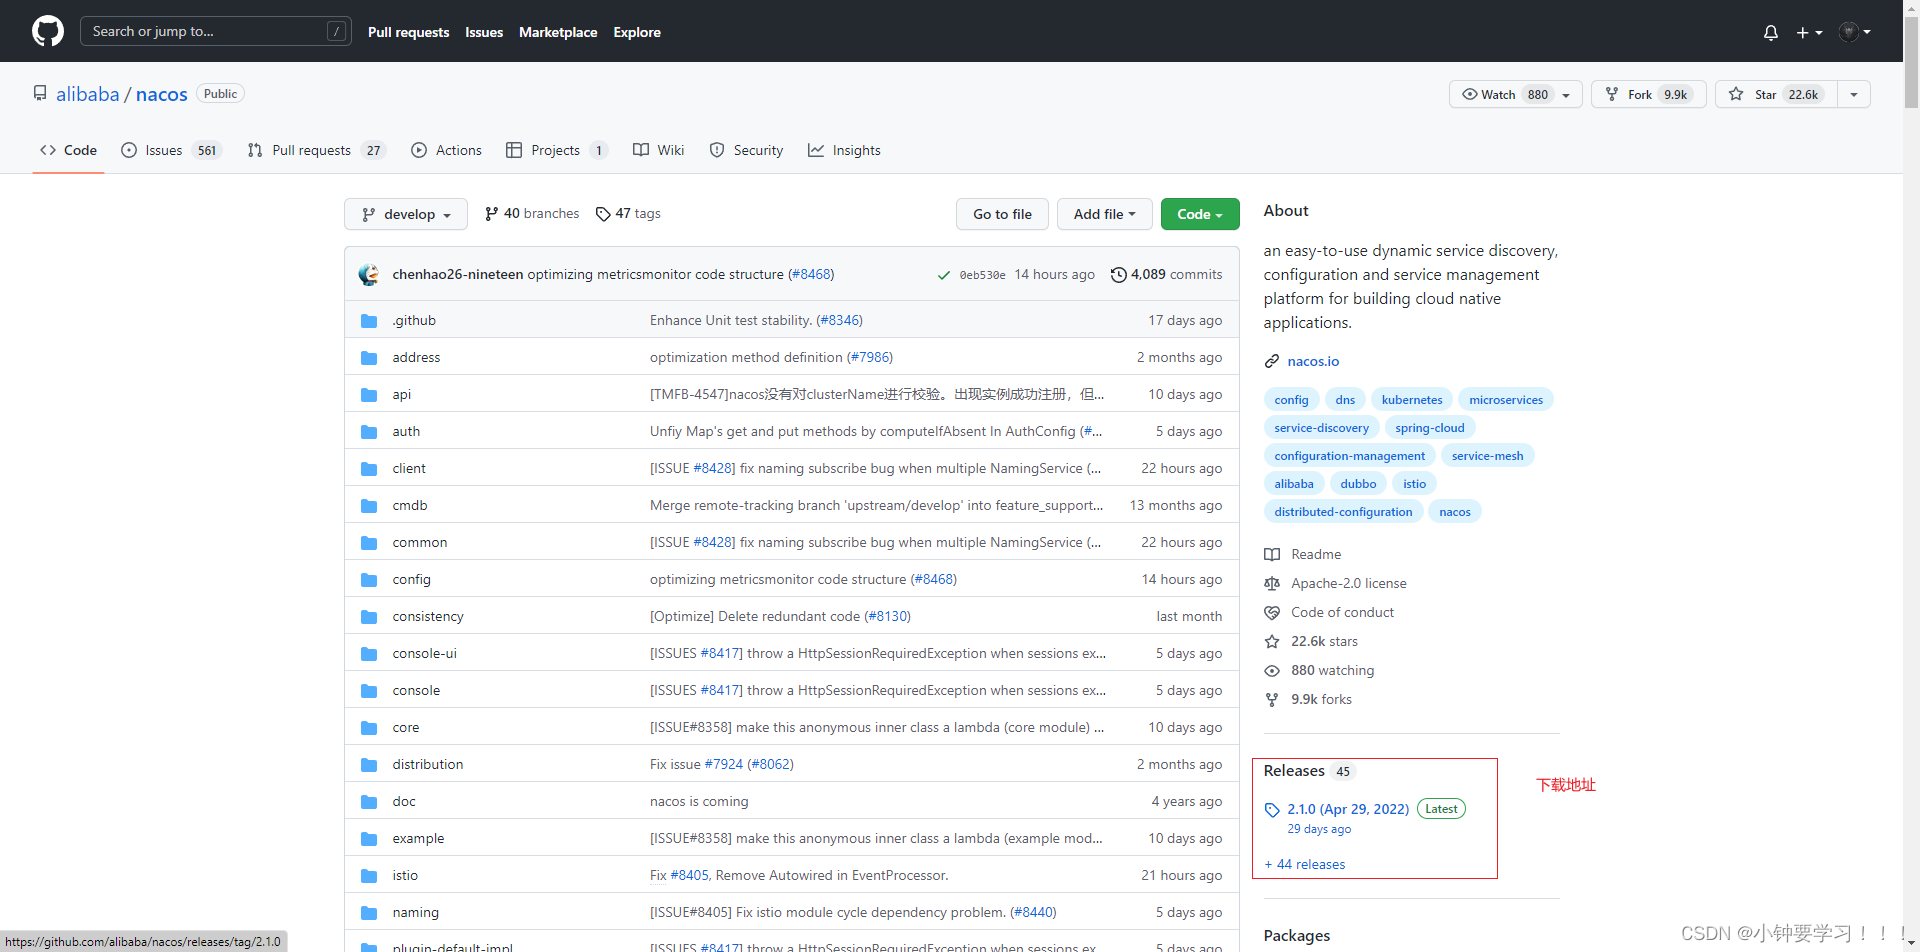
Task: Star the nacos repository
Action: click(1776, 94)
